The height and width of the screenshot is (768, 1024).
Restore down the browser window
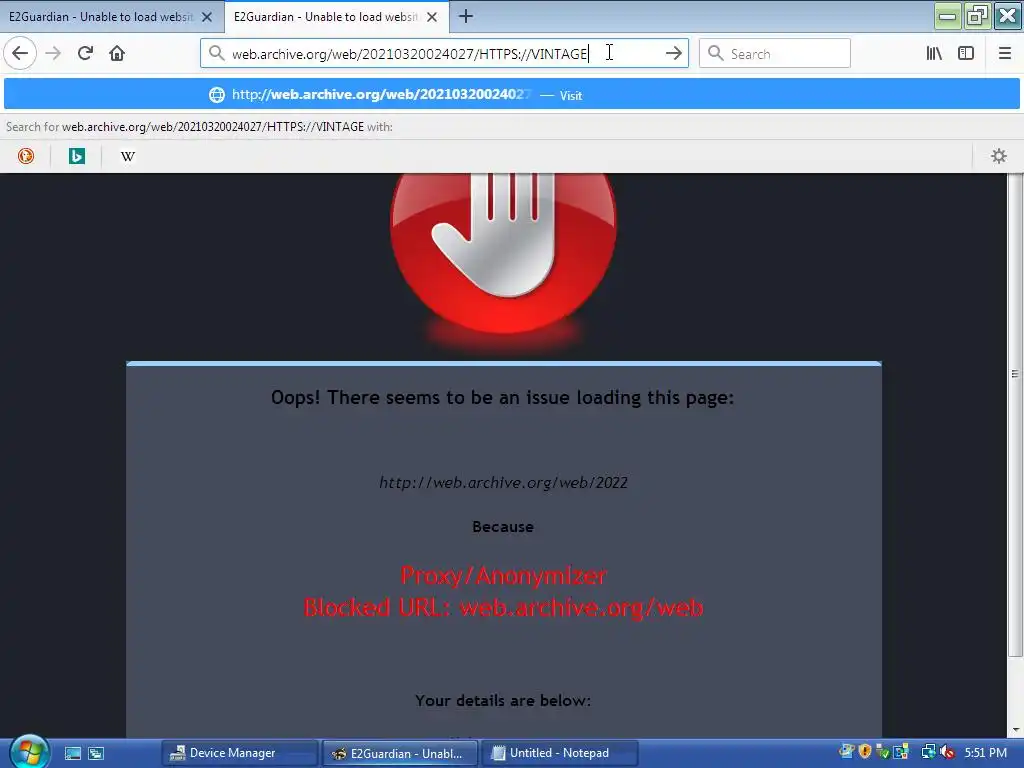point(977,16)
